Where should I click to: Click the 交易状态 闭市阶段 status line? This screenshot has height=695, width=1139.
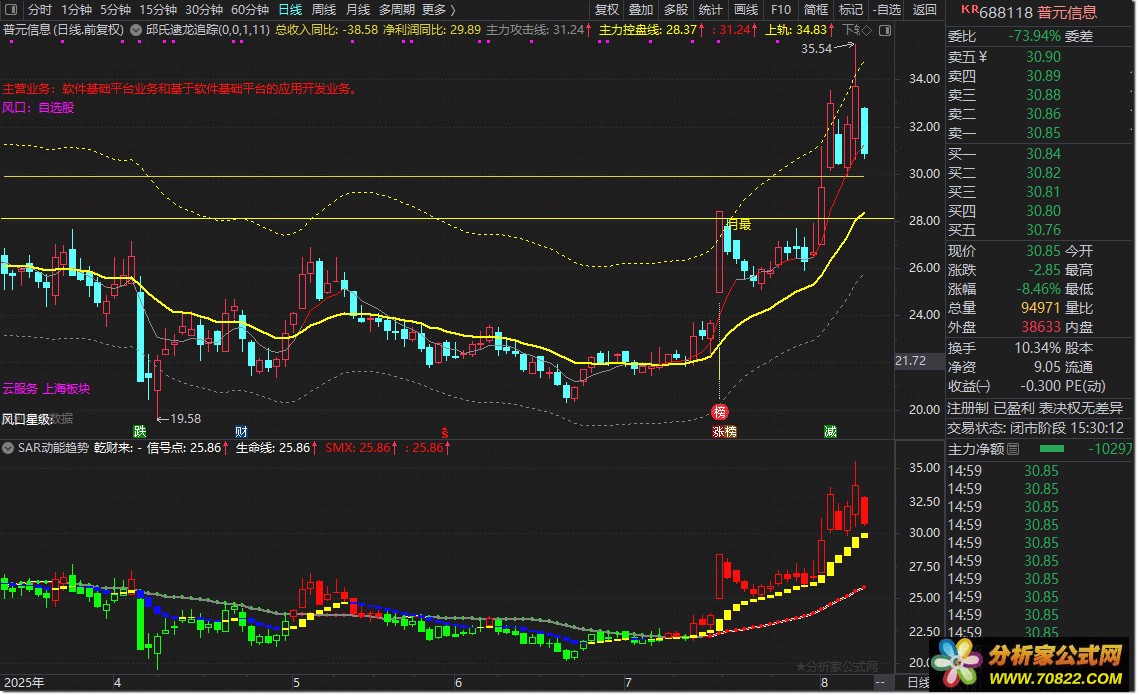(1035, 428)
